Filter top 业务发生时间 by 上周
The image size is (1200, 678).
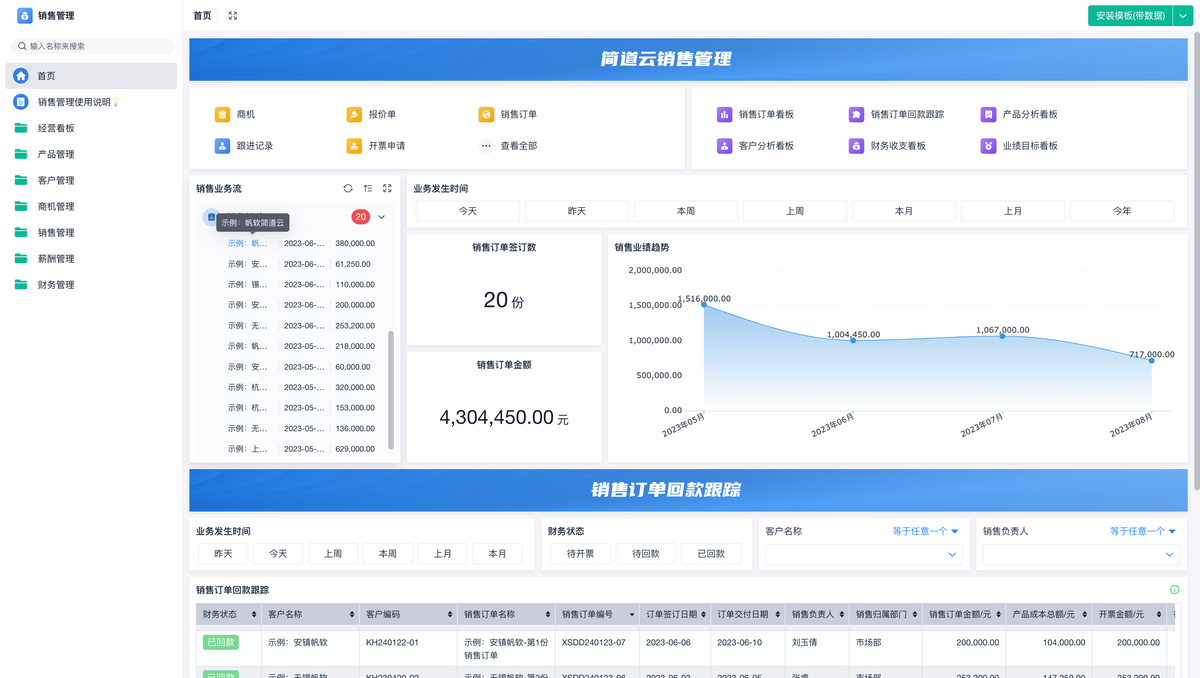point(795,211)
